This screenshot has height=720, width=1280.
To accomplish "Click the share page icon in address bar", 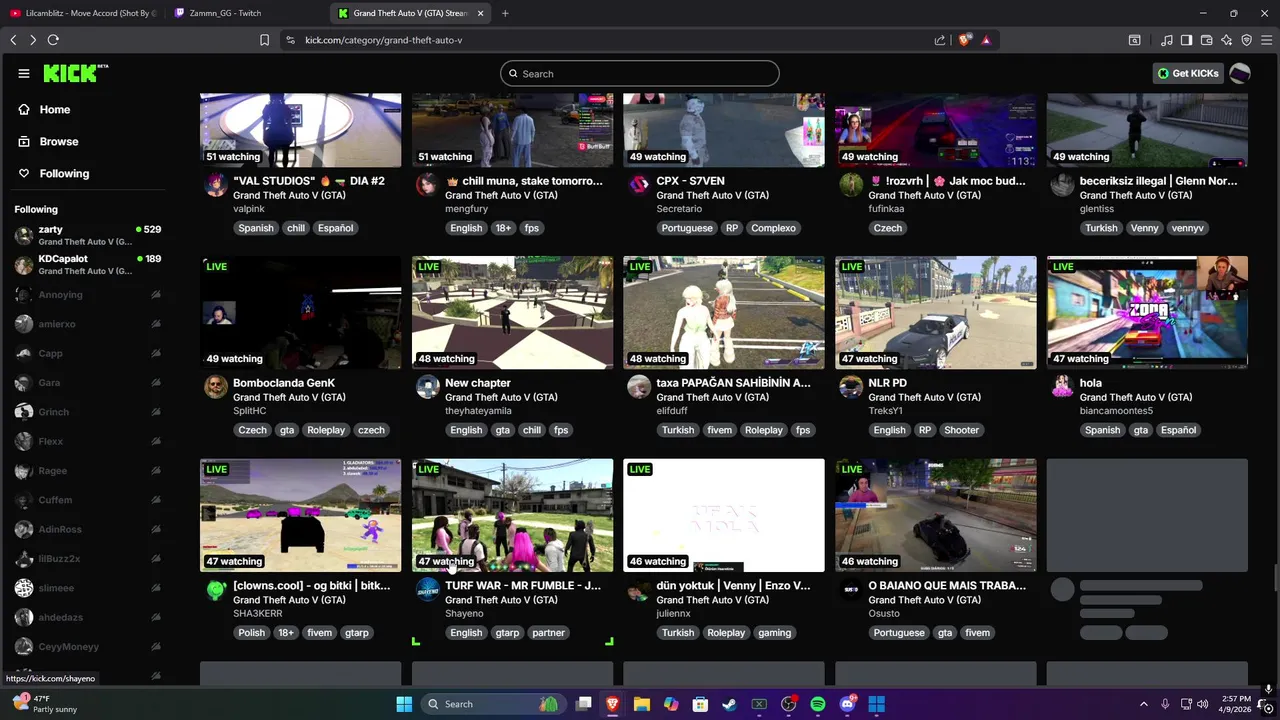I will pos(940,40).
